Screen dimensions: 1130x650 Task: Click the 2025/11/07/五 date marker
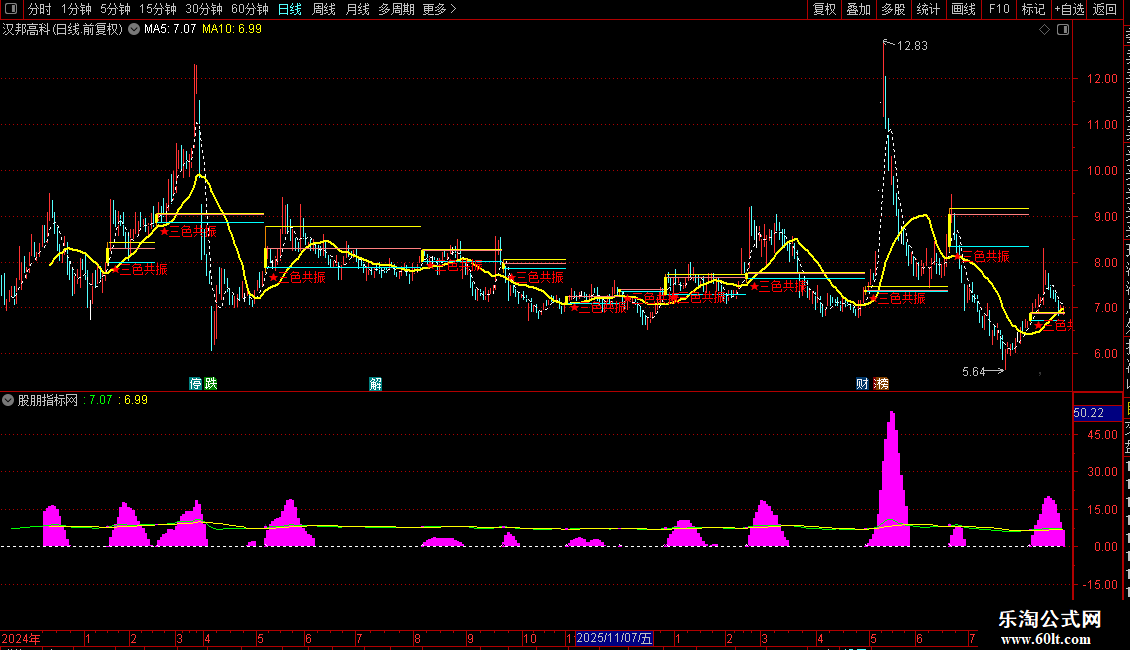[614, 638]
